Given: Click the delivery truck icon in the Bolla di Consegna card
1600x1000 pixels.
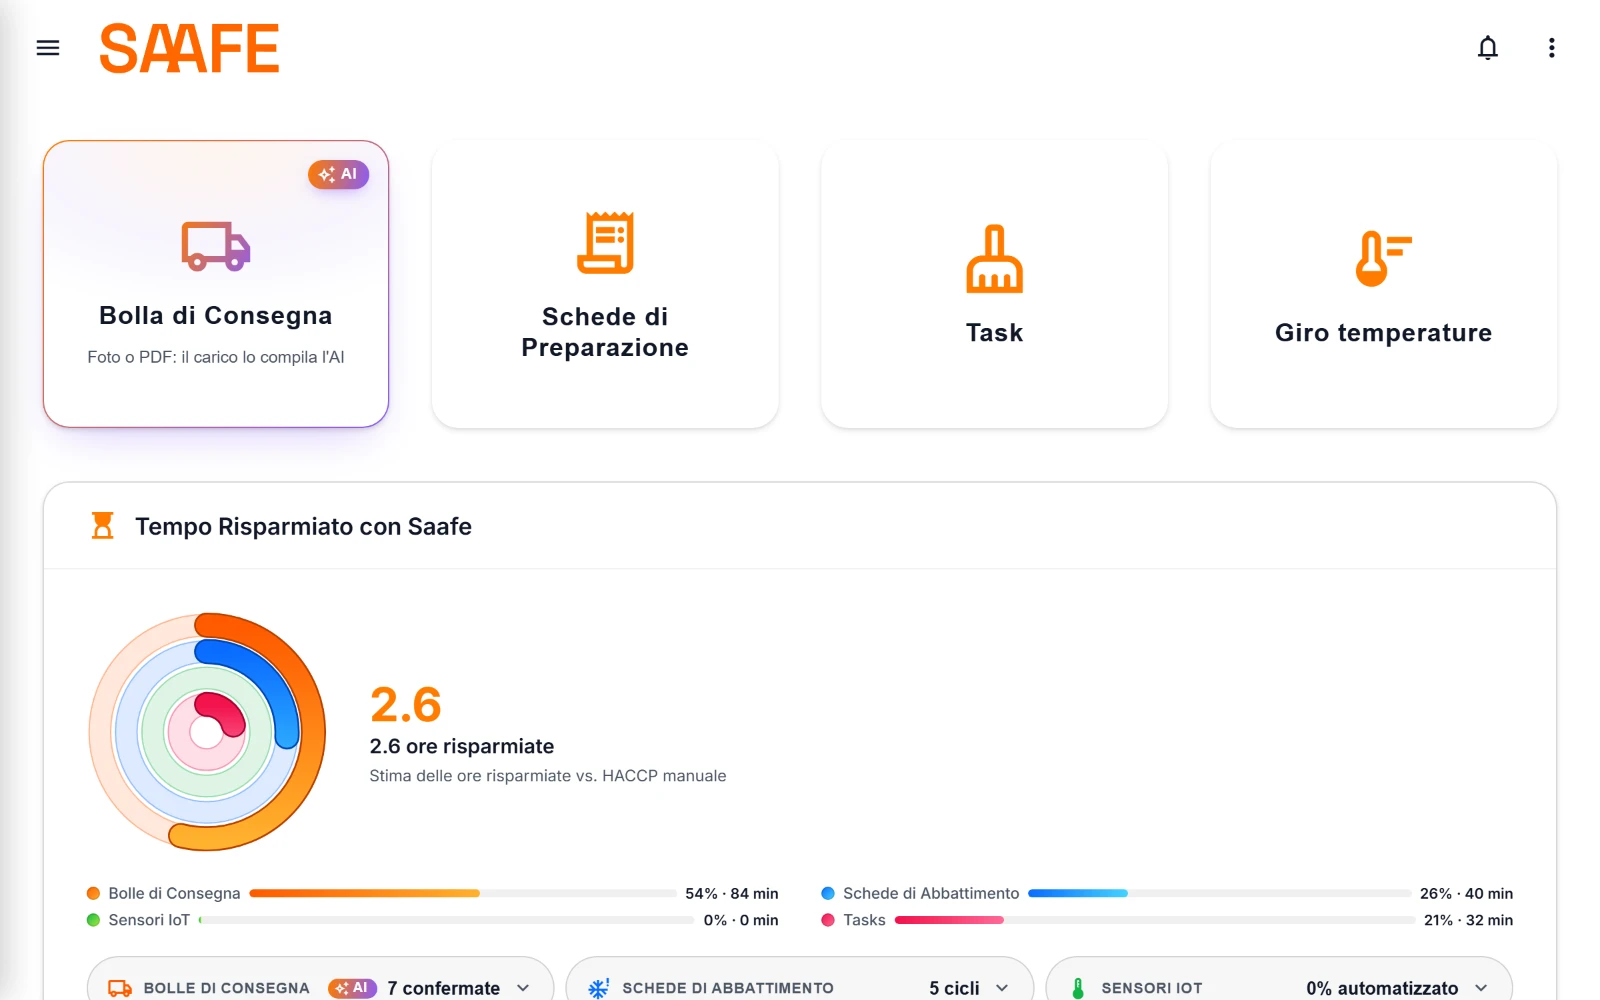Looking at the screenshot, I should 215,246.
